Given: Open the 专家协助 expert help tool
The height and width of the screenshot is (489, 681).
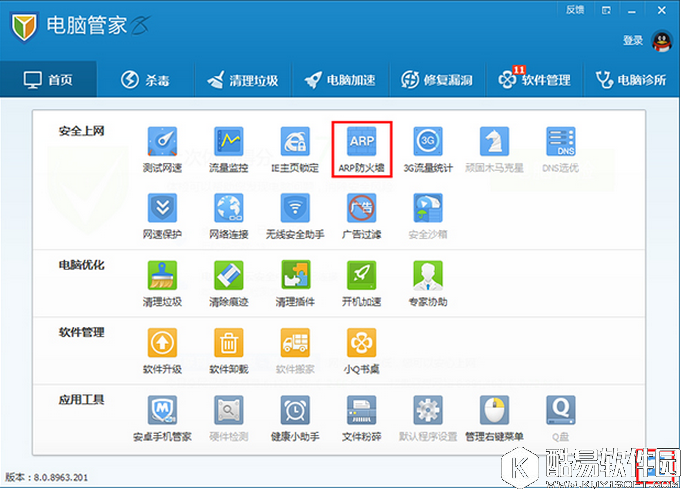Looking at the screenshot, I should [428, 283].
